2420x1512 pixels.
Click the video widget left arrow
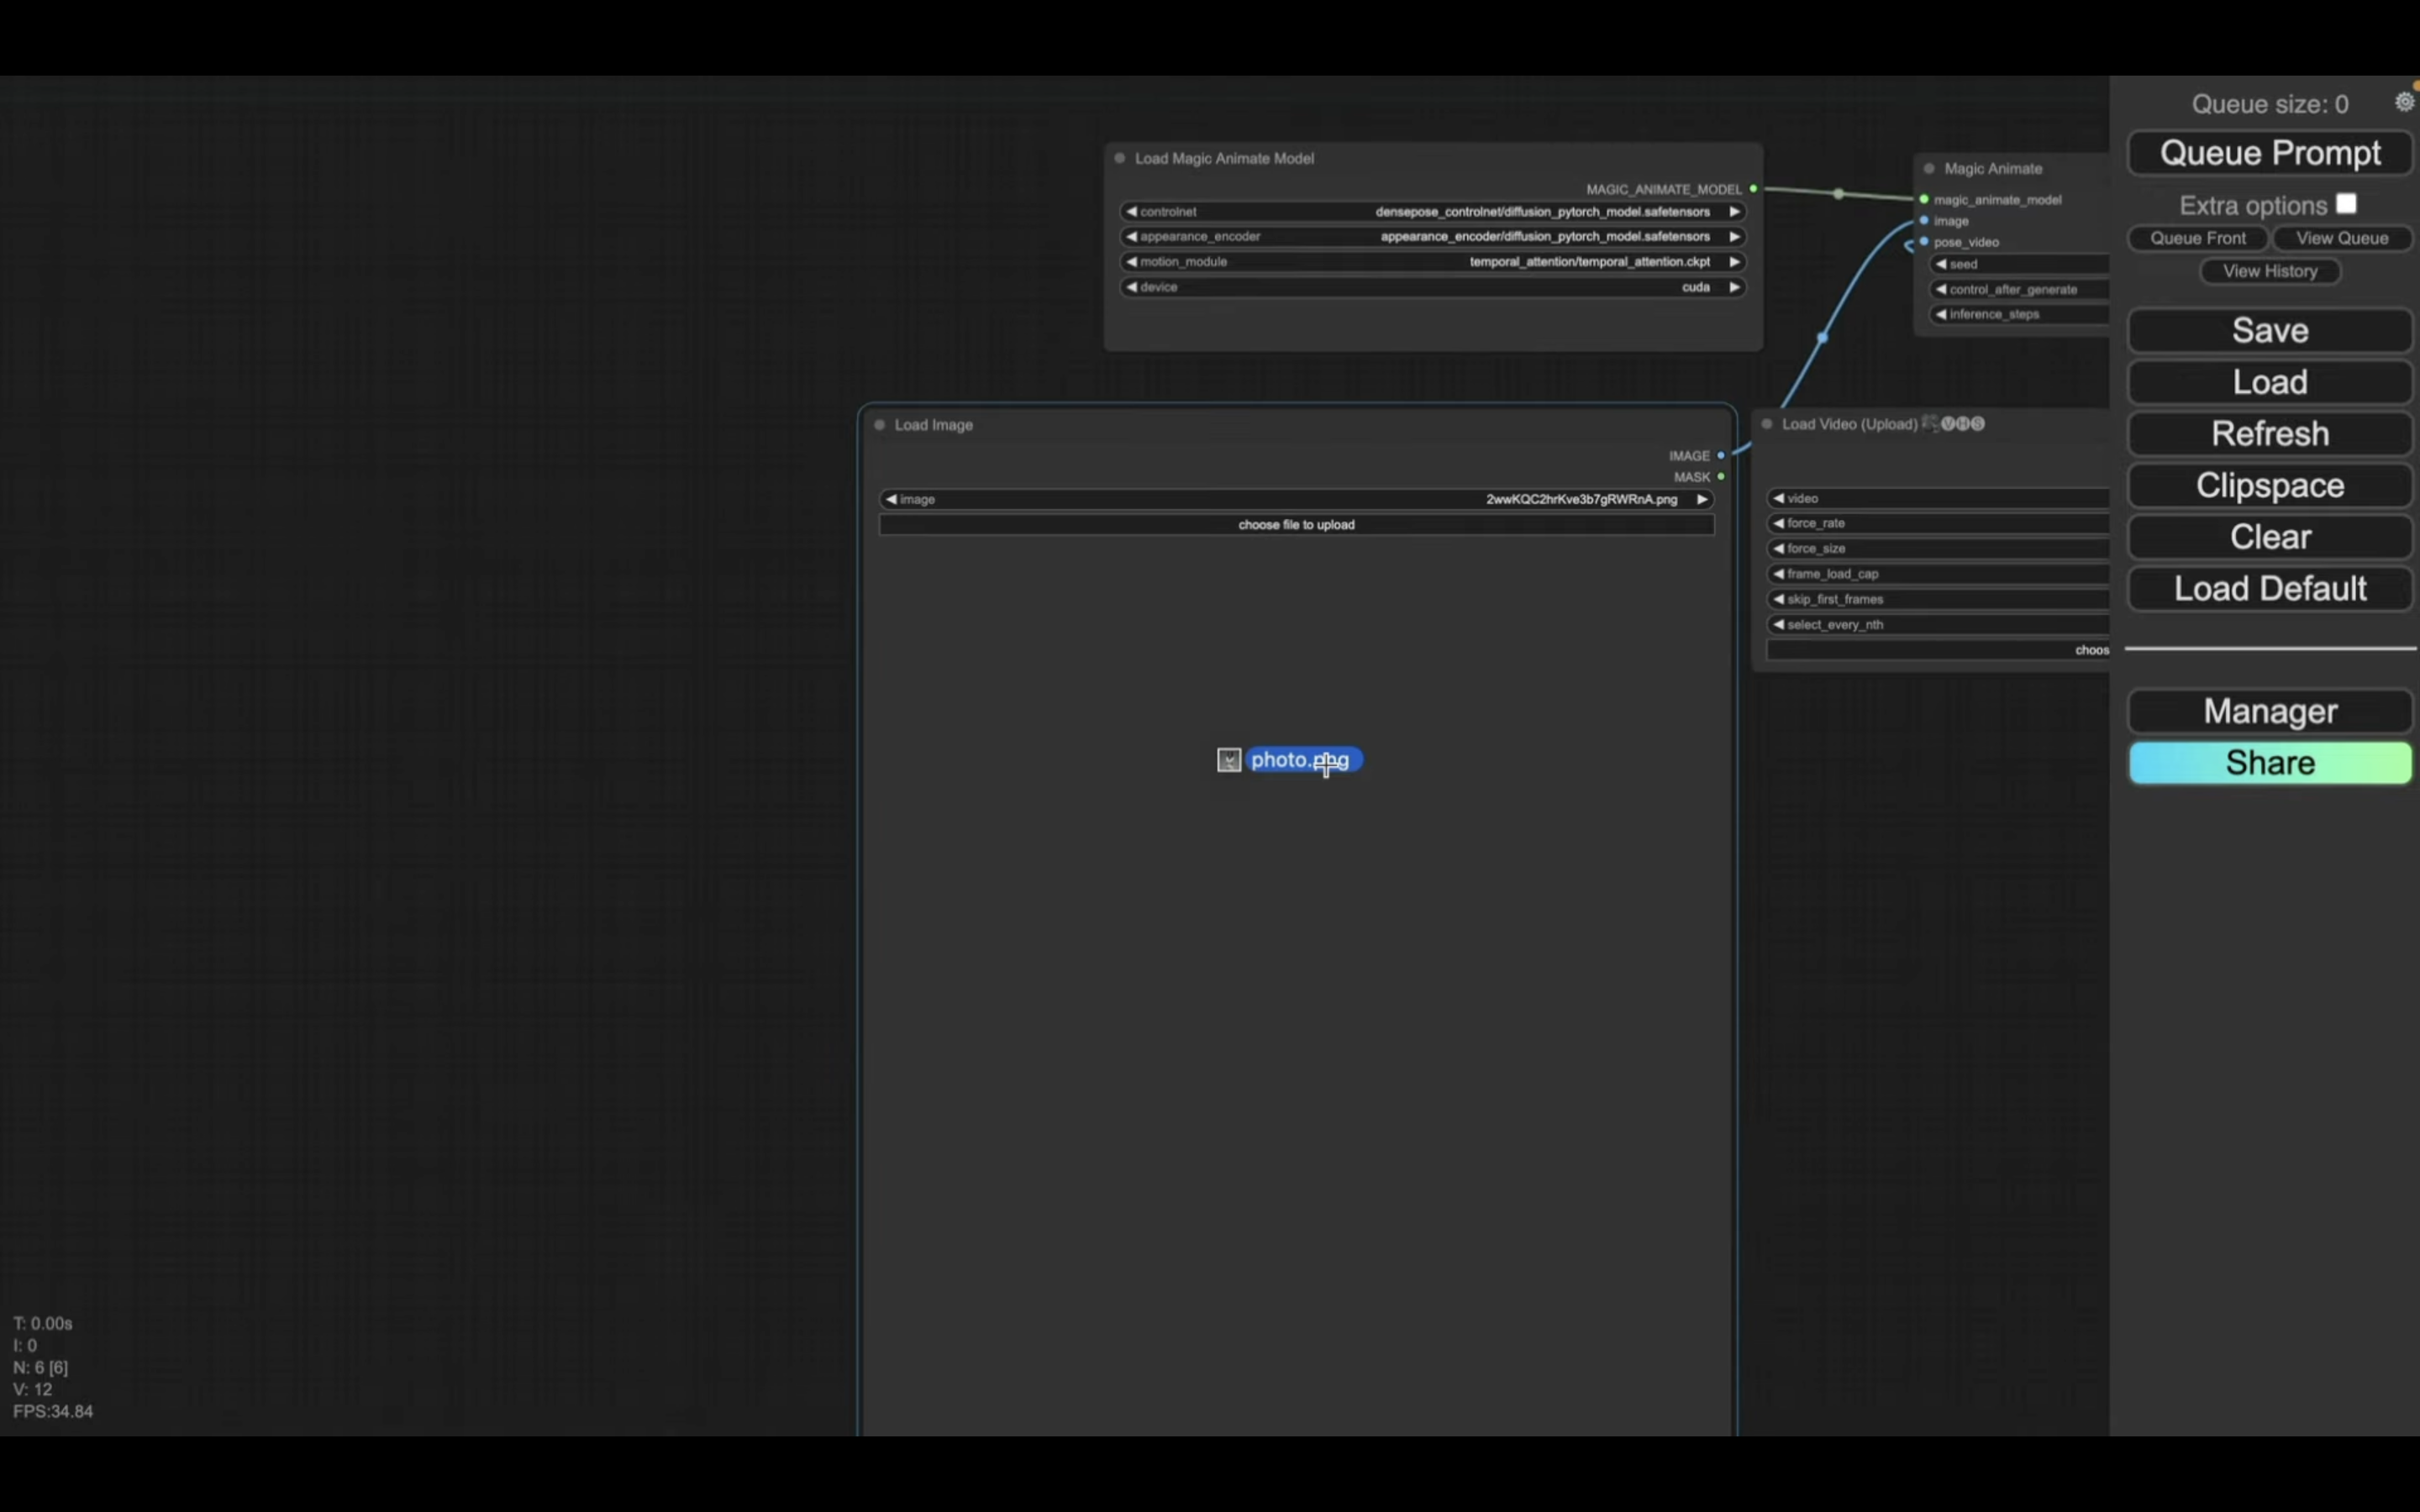click(1779, 498)
